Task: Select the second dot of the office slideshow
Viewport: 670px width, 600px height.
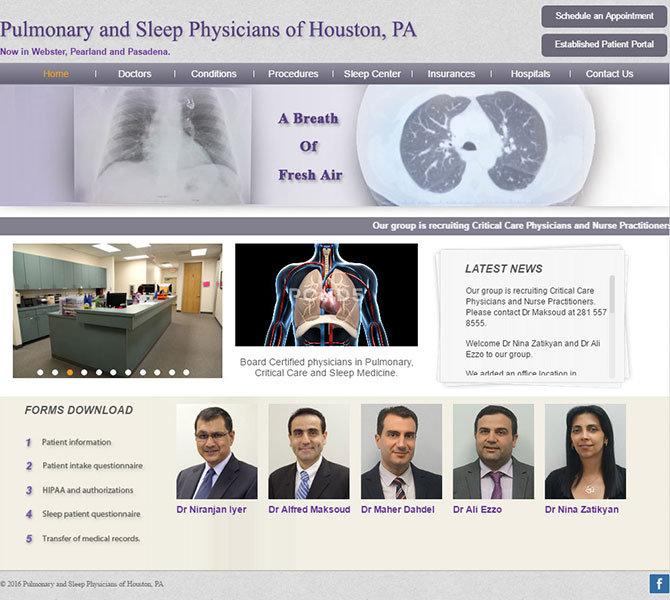Action: [x=55, y=372]
